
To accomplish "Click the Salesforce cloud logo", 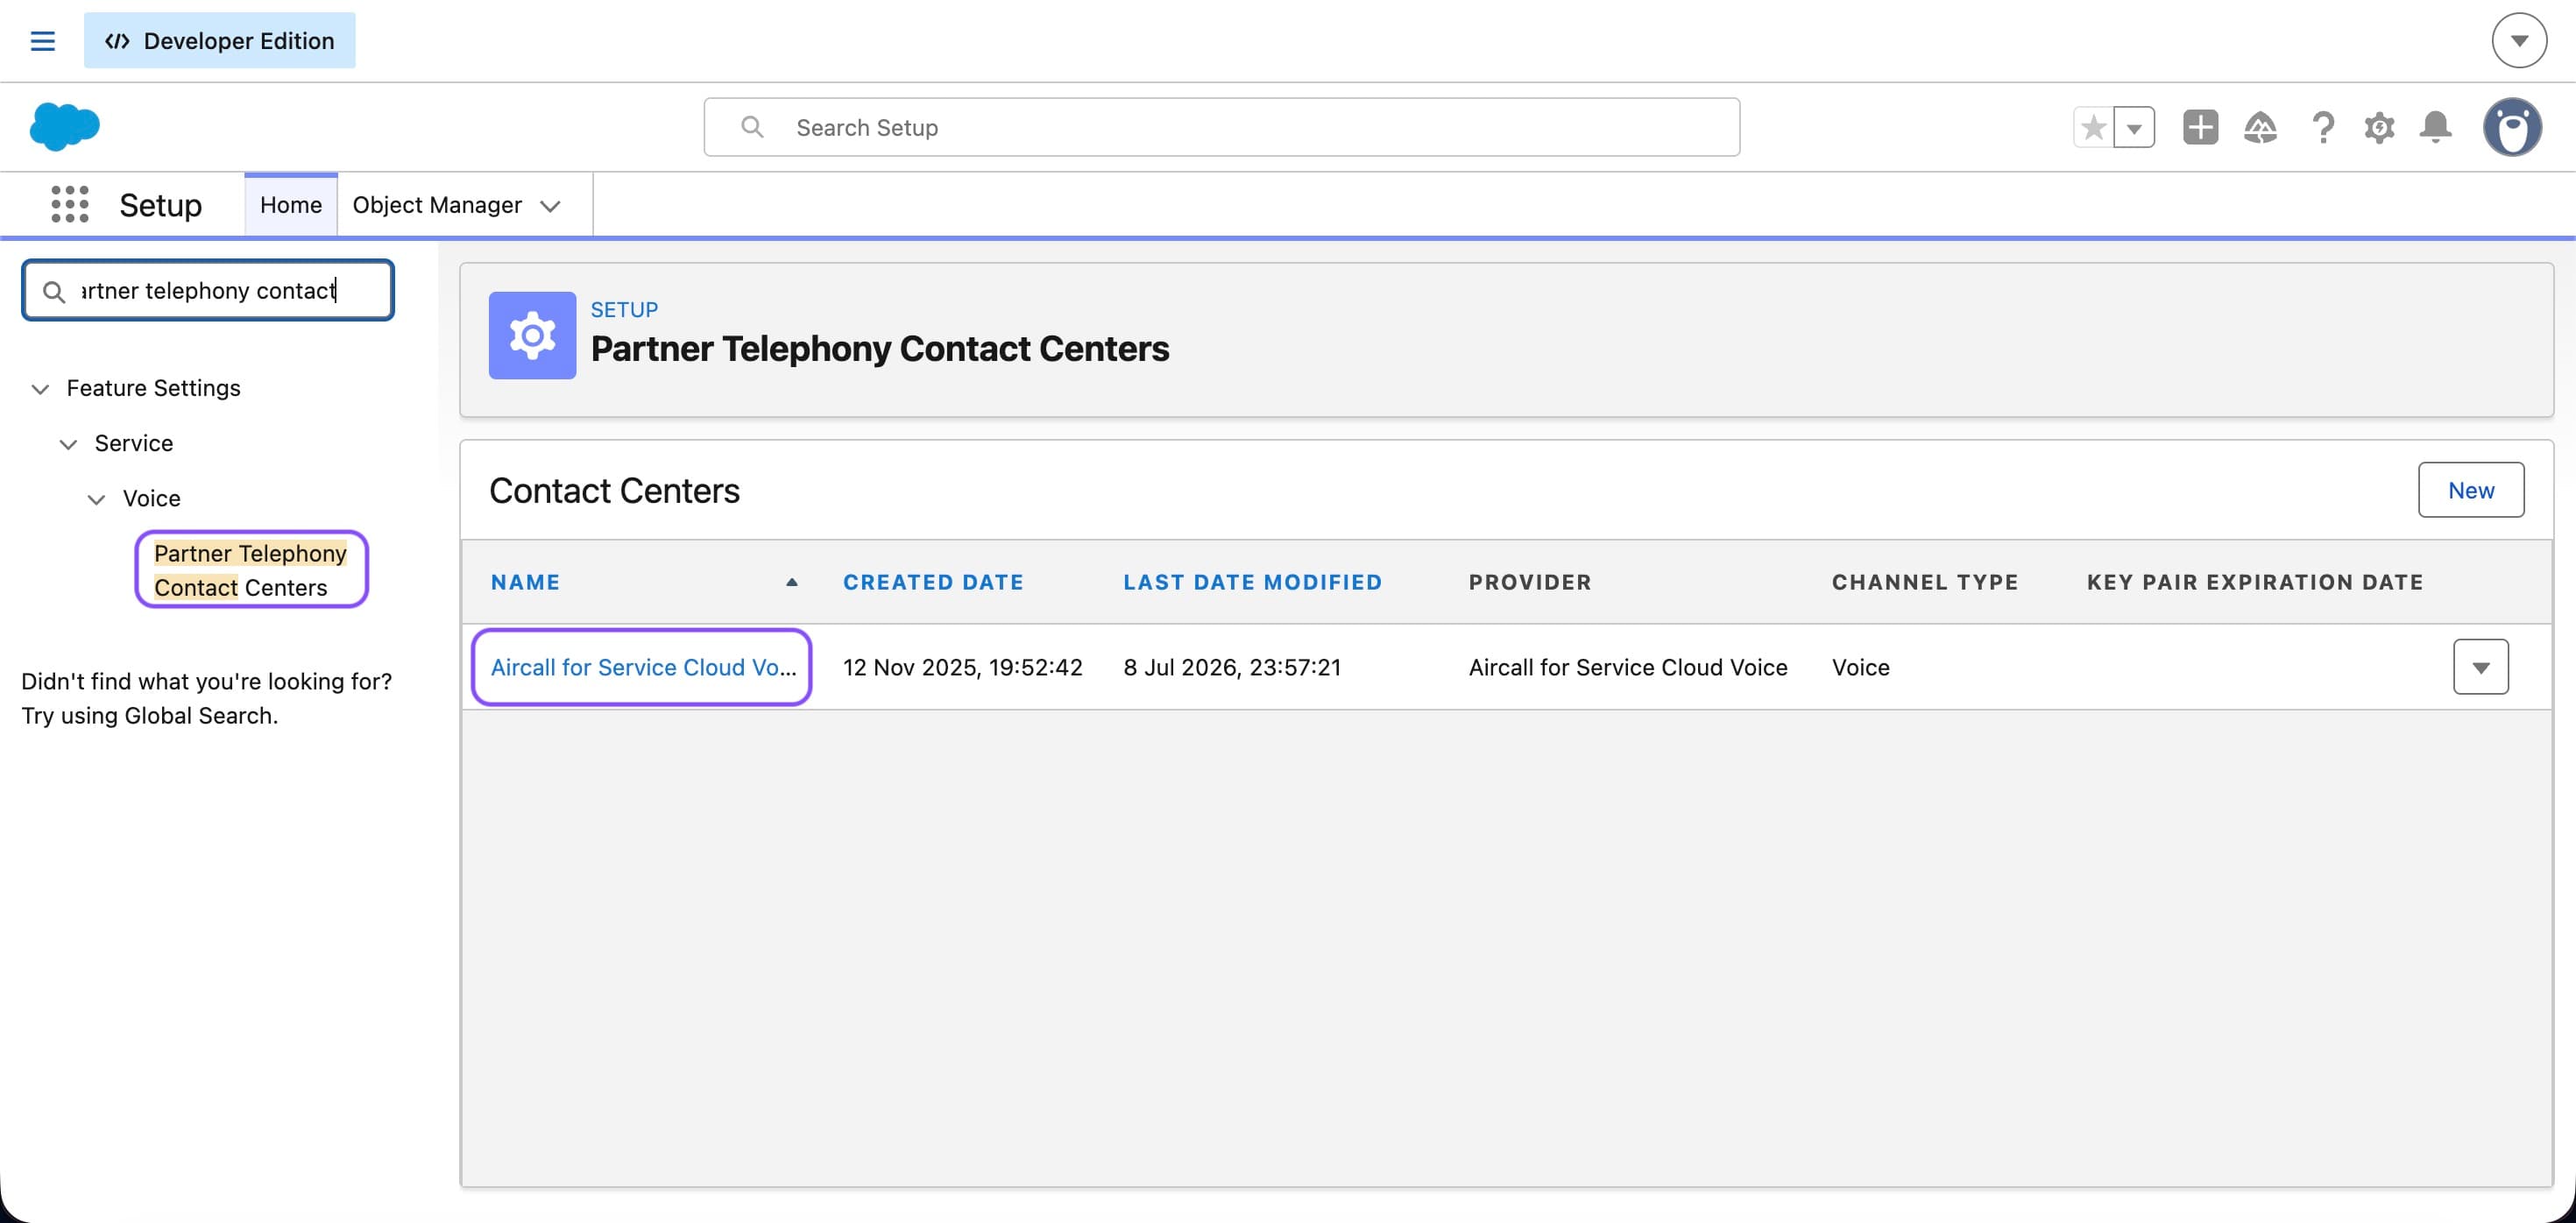I will pyautogui.click(x=65, y=127).
